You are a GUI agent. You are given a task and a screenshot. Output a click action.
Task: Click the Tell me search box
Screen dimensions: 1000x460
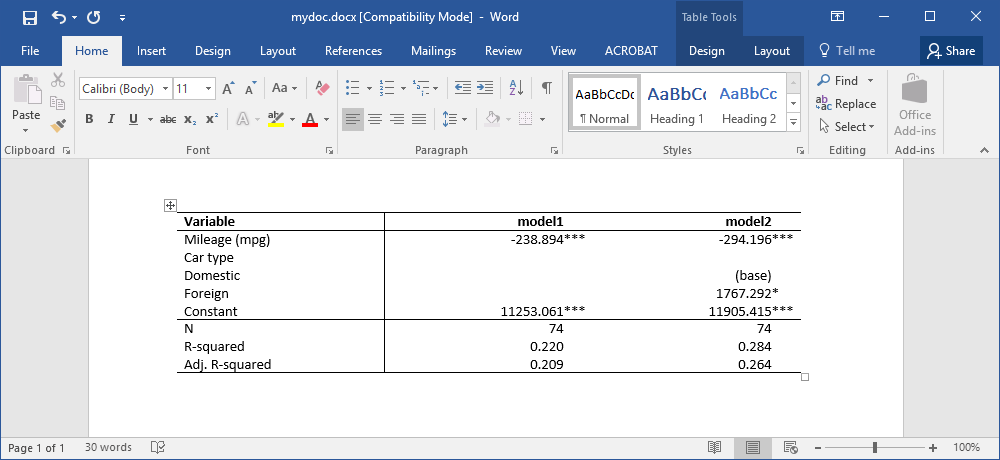click(847, 51)
